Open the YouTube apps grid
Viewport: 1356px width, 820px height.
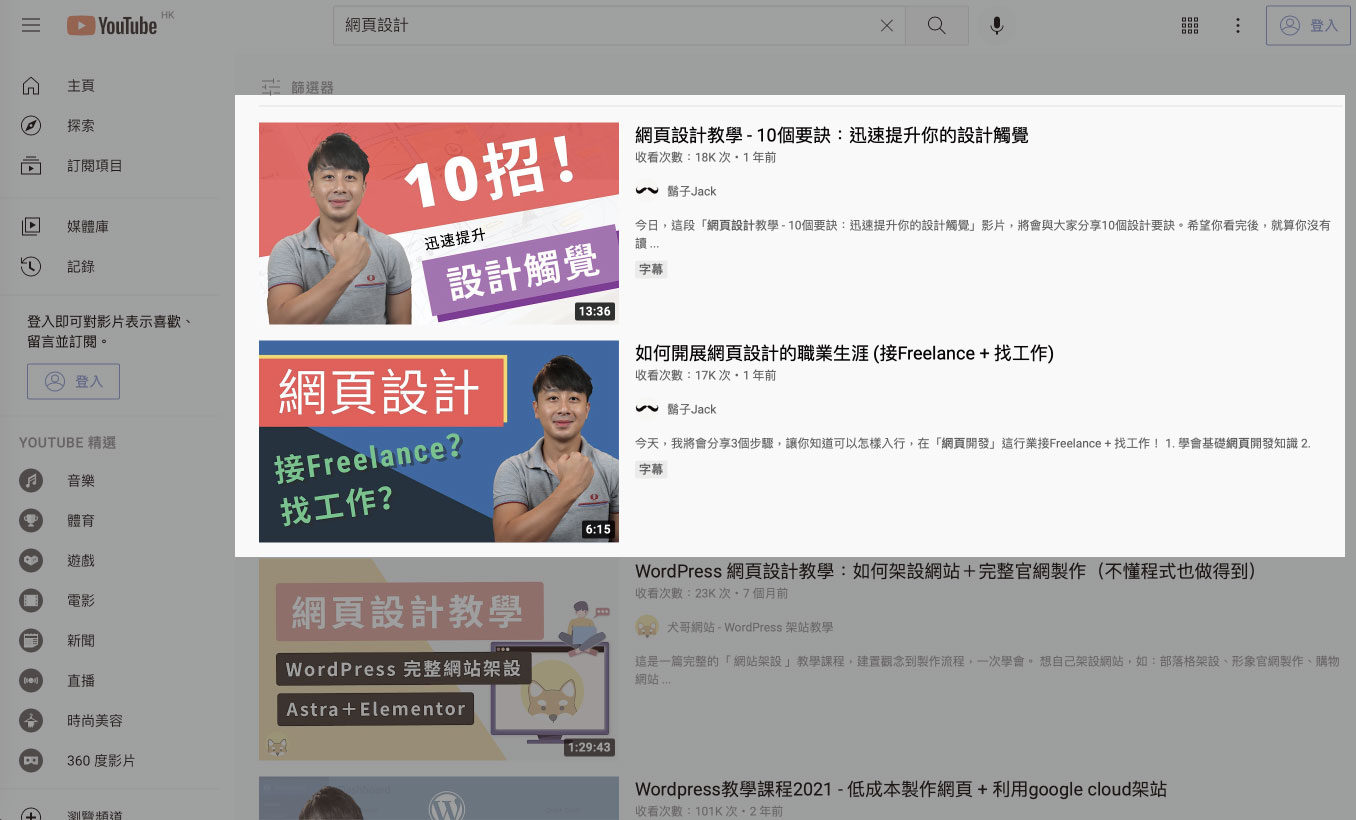pos(1189,26)
